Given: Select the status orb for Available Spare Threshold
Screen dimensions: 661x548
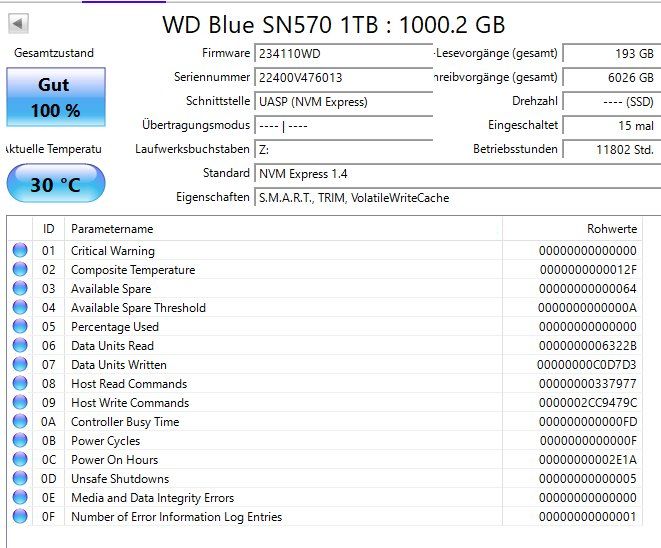Looking at the screenshot, I should [20, 307].
